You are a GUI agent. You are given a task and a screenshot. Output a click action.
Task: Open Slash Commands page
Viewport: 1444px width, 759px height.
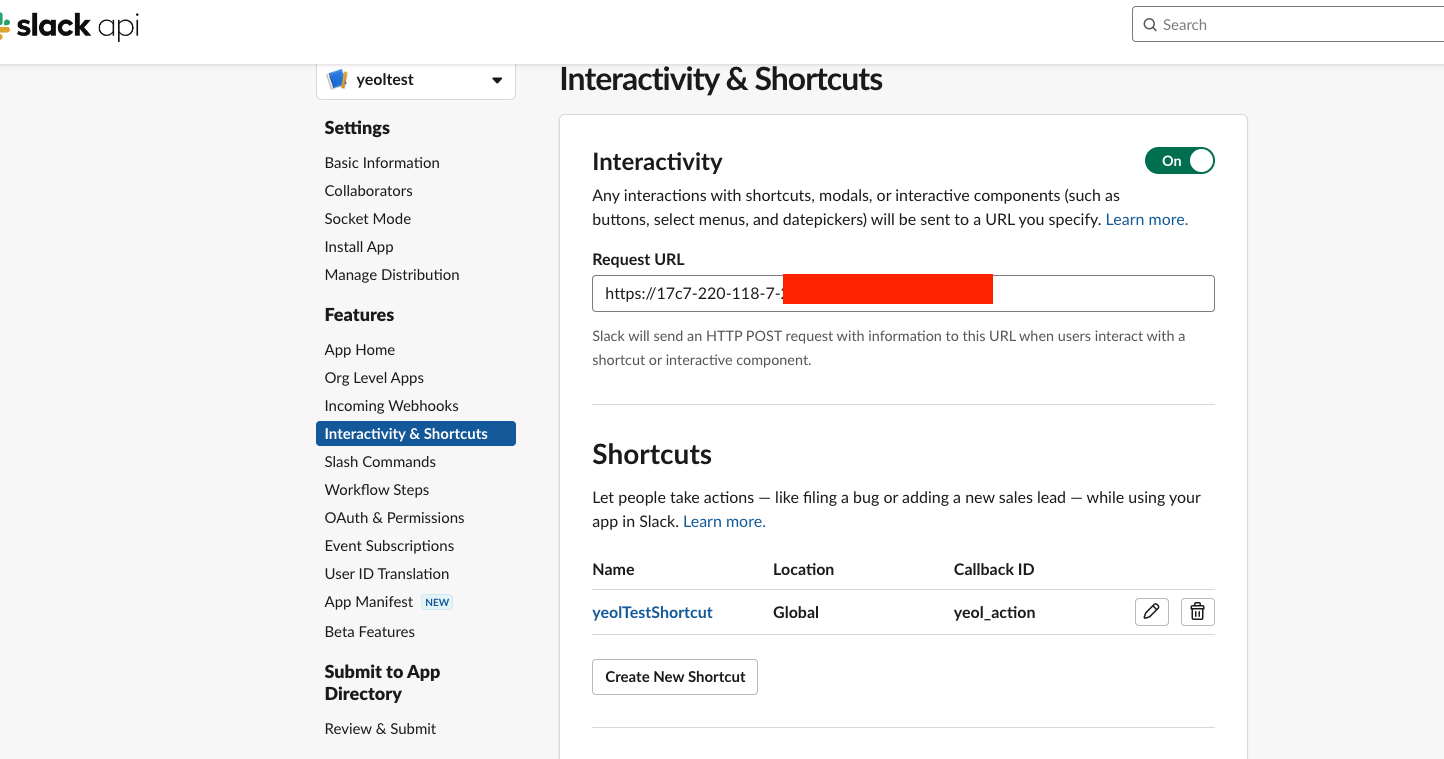(x=380, y=462)
